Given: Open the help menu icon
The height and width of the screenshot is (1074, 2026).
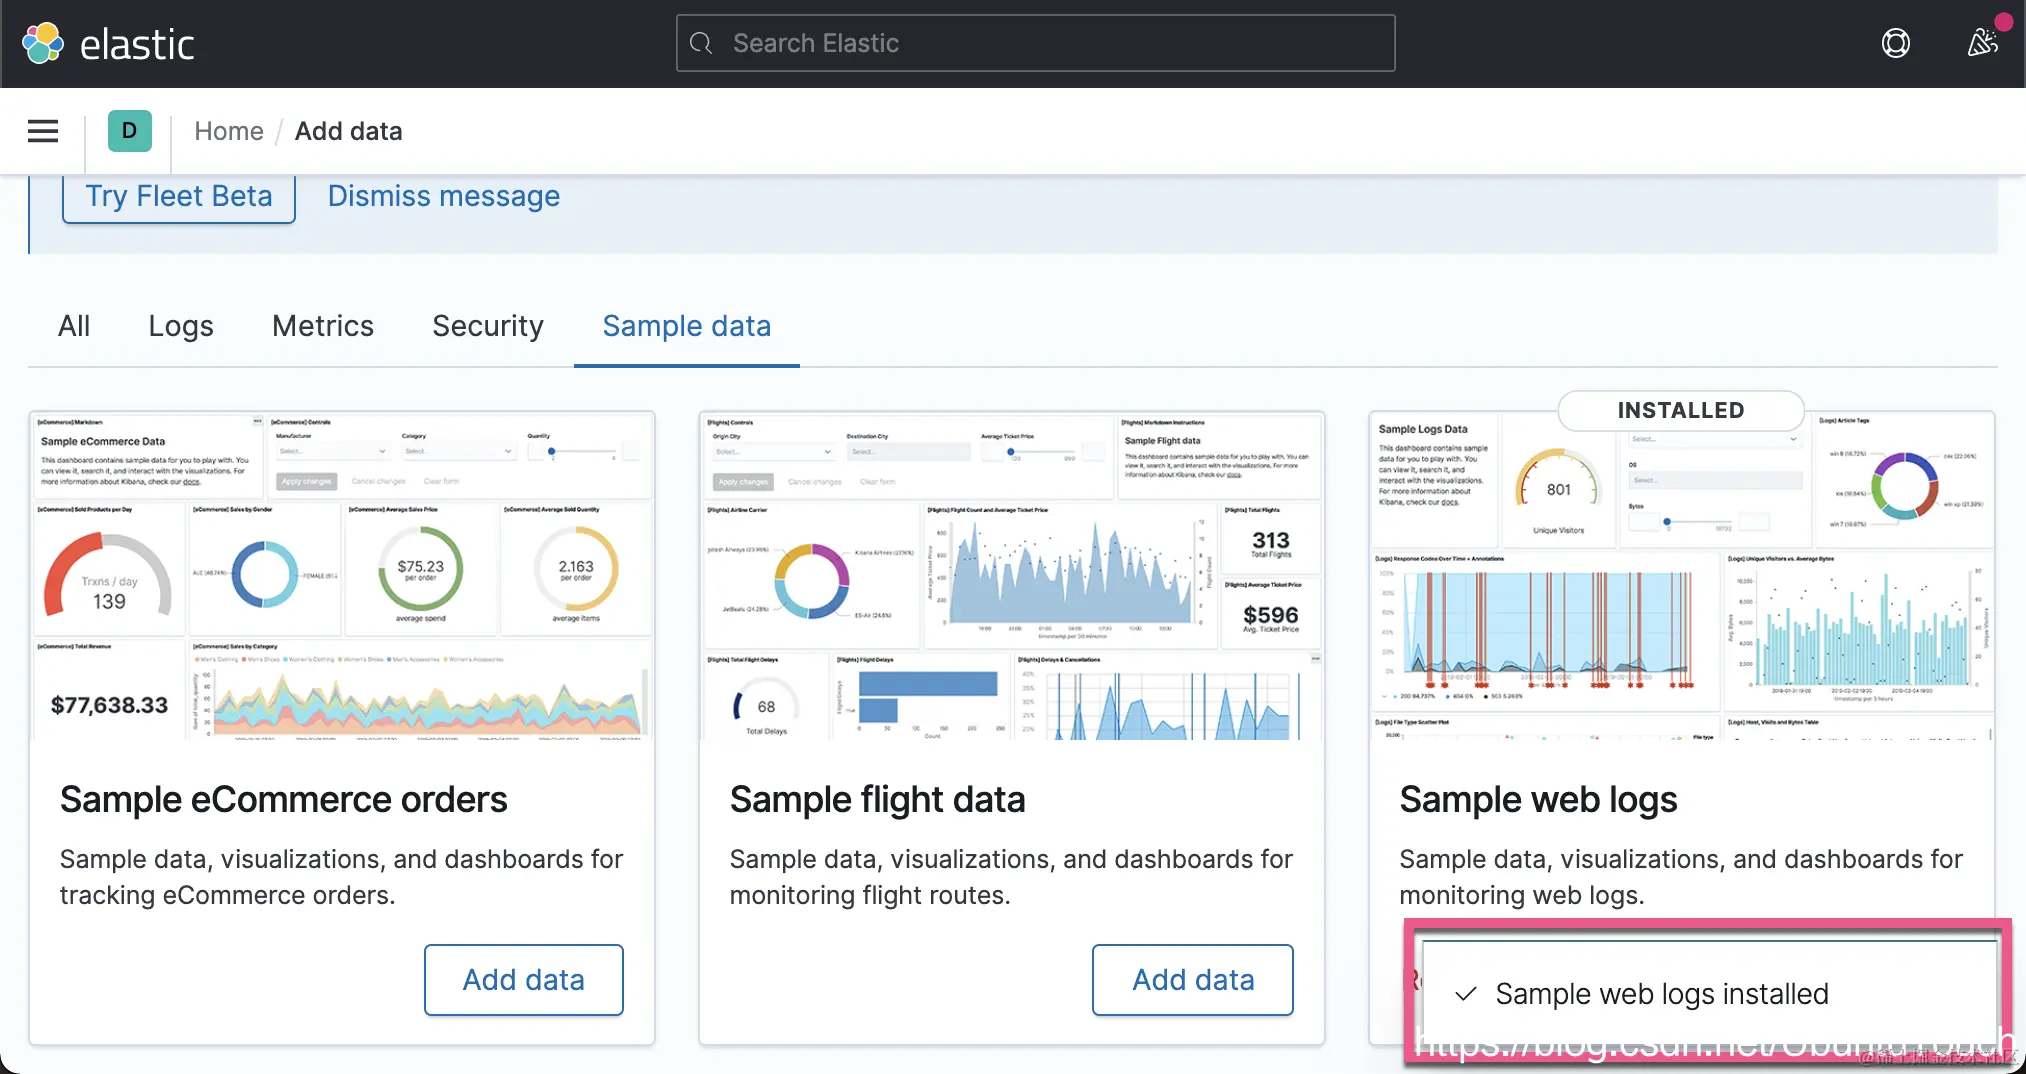Looking at the screenshot, I should [1895, 43].
